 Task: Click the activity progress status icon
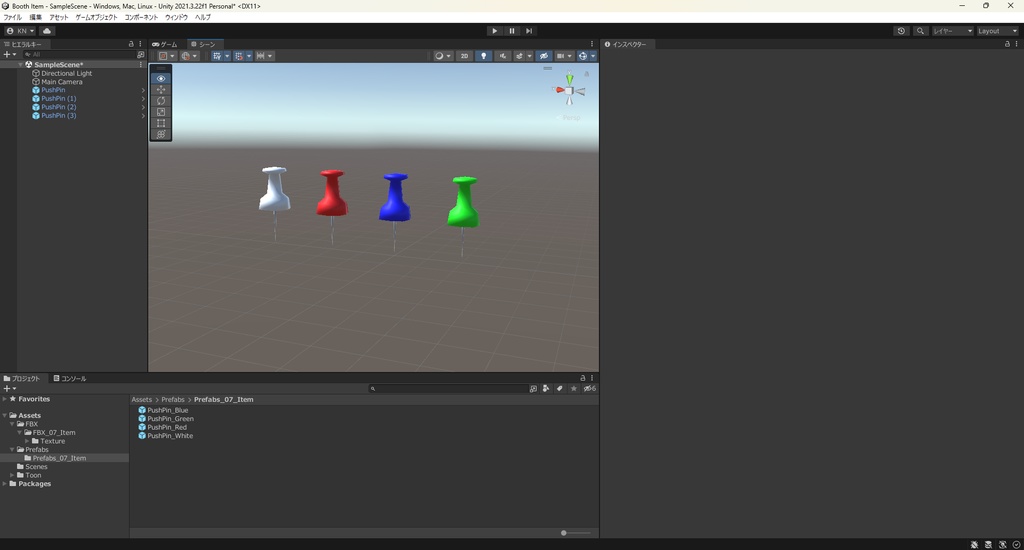point(1016,545)
